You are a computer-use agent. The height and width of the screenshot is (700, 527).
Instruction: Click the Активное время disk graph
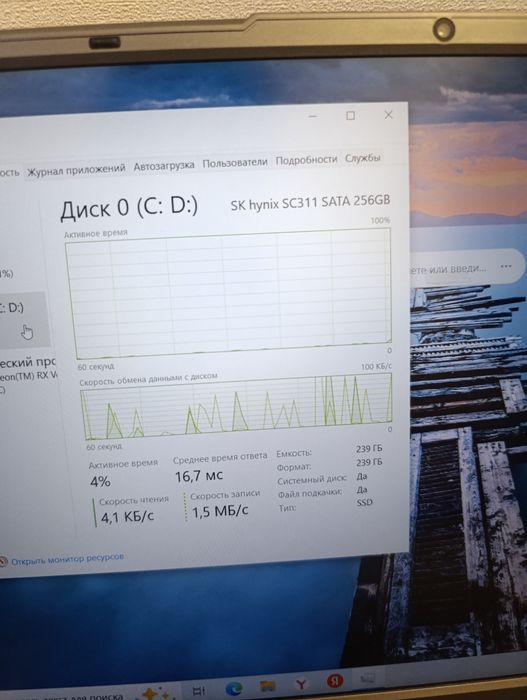(x=229, y=292)
